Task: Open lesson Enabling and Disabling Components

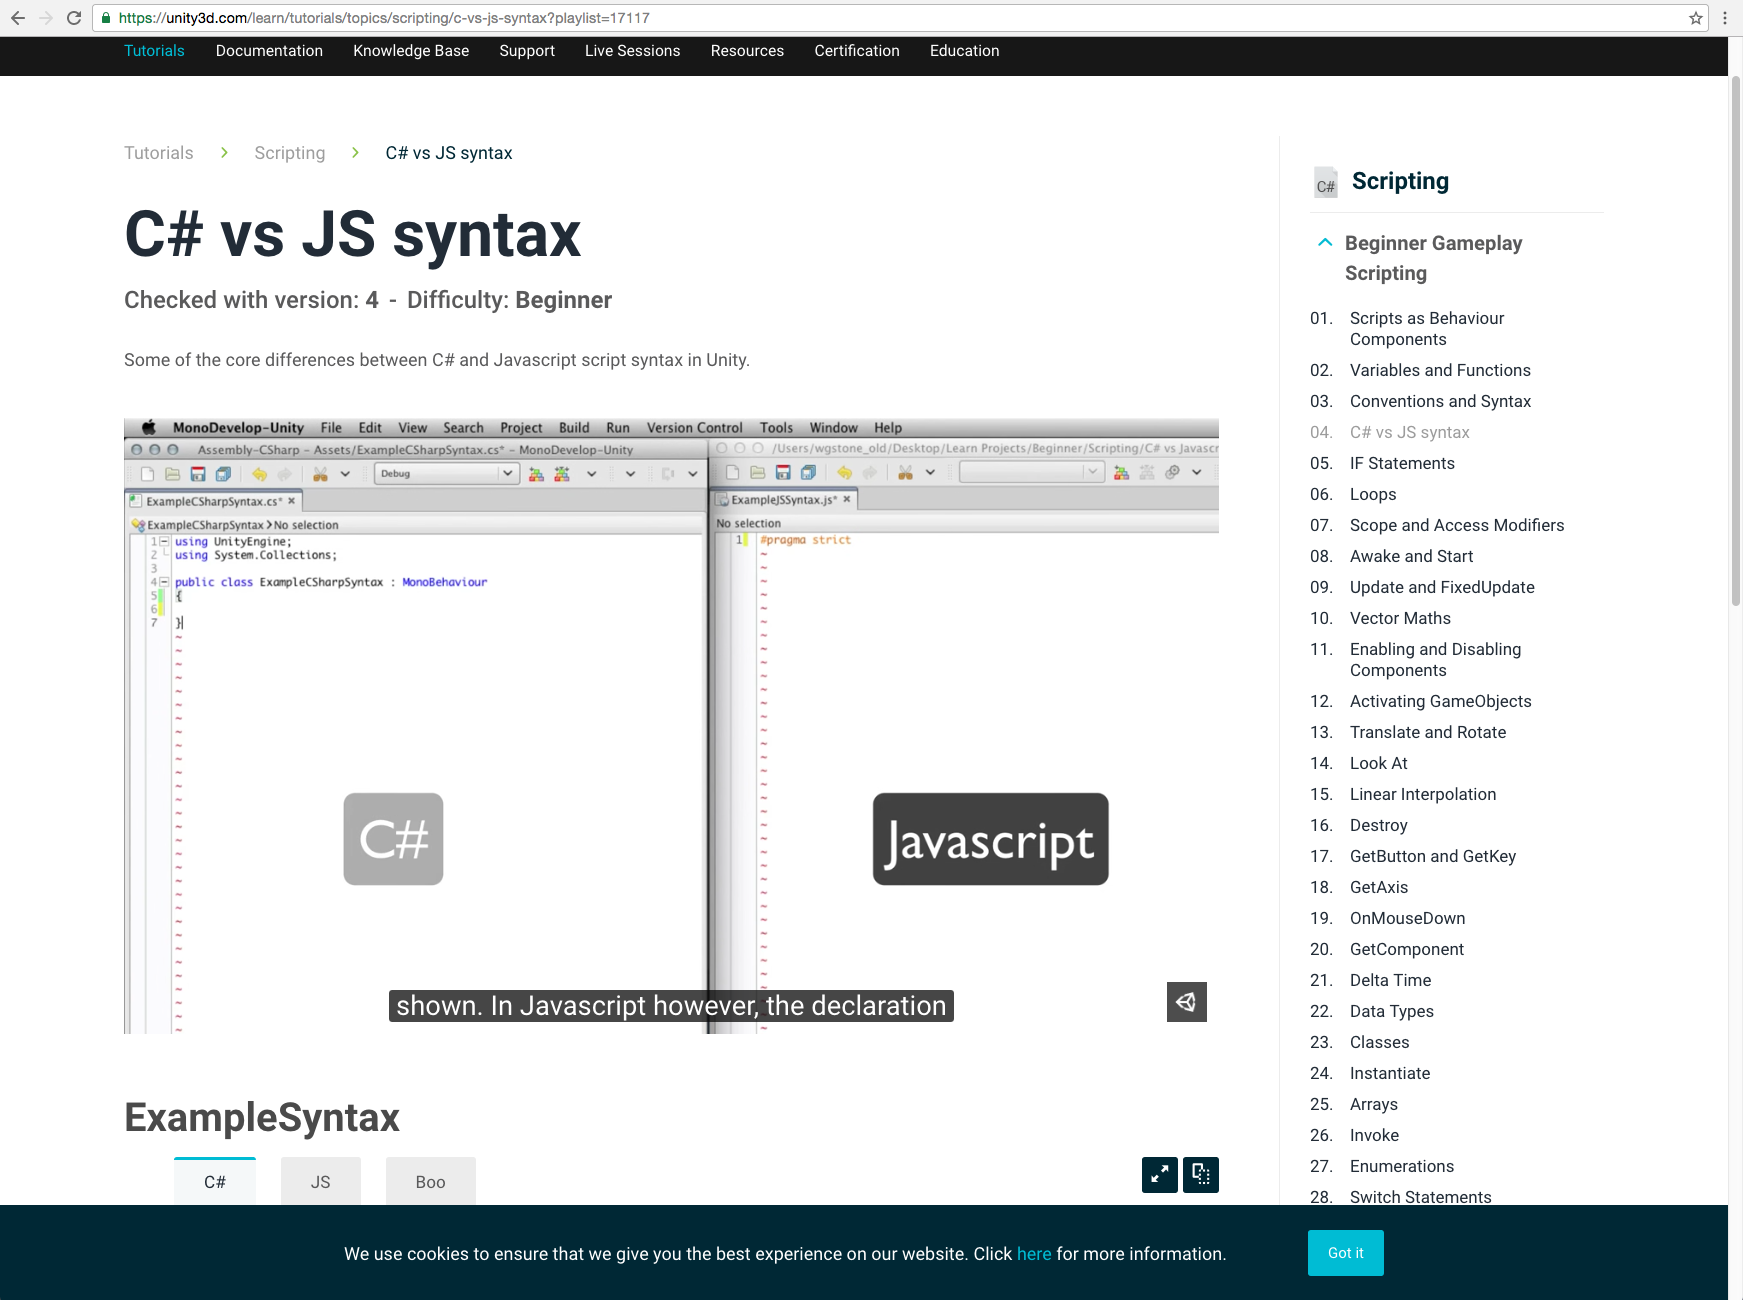Action: pos(1436,660)
